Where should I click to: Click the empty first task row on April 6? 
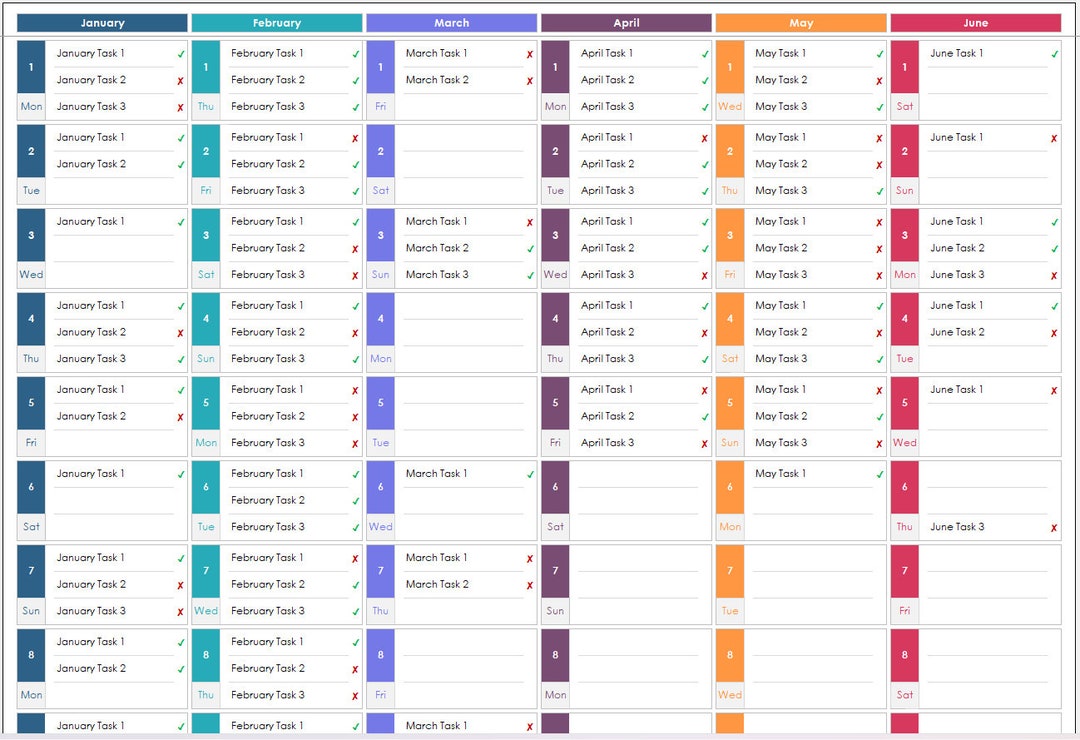coord(643,473)
